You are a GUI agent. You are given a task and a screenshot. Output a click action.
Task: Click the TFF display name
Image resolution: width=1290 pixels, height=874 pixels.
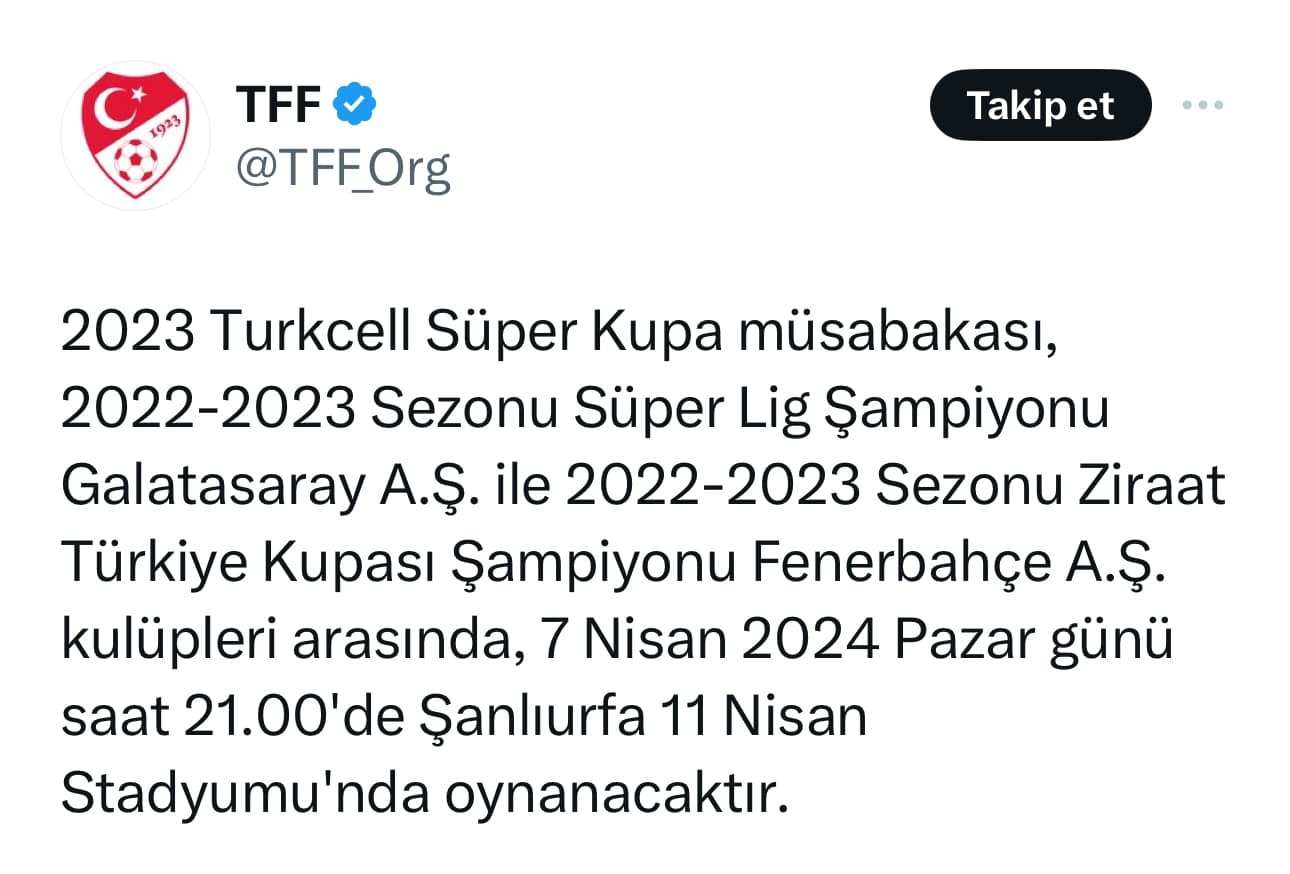(x=279, y=104)
